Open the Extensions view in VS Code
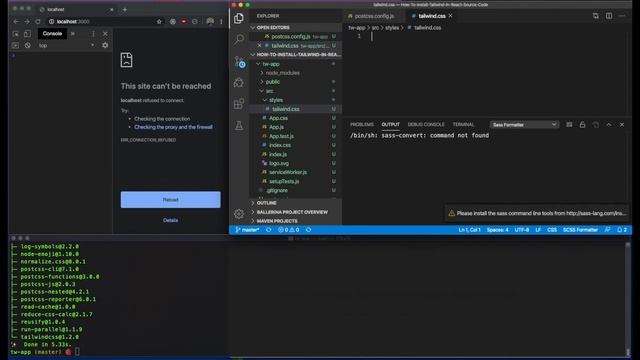The height and width of the screenshot is (360, 640). pos(239,104)
